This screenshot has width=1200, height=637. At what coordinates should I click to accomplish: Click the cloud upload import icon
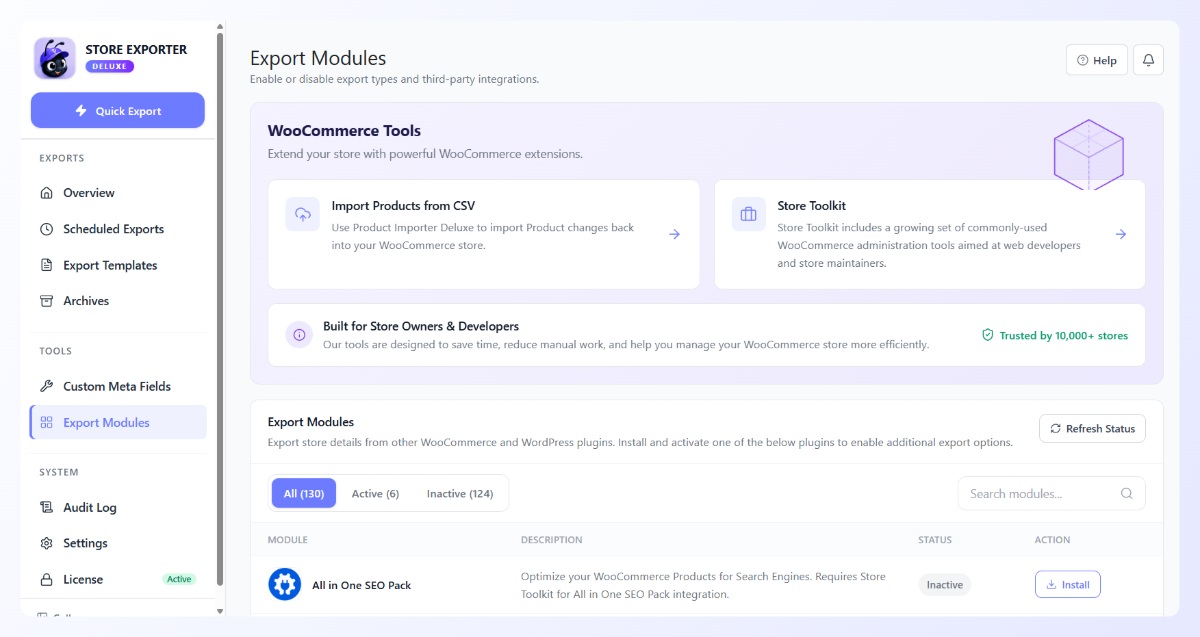pos(303,214)
